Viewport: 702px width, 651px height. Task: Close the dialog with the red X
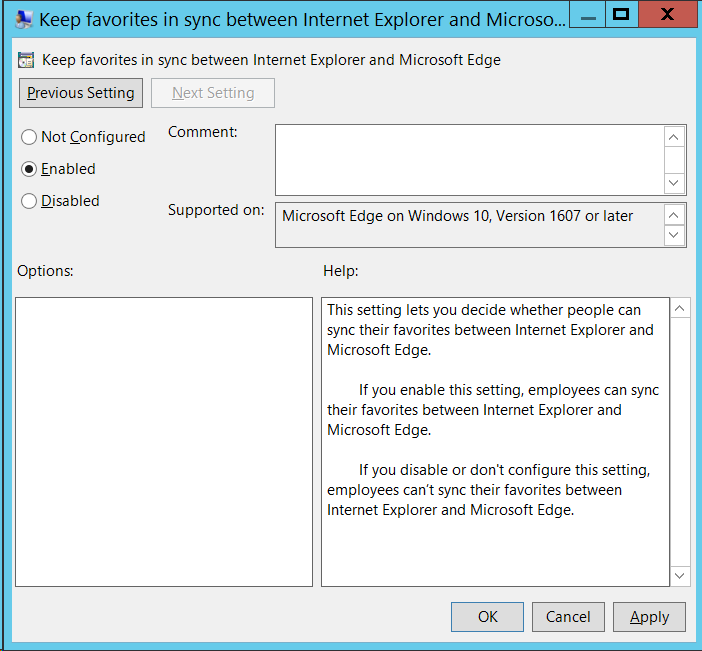coord(667,14)
